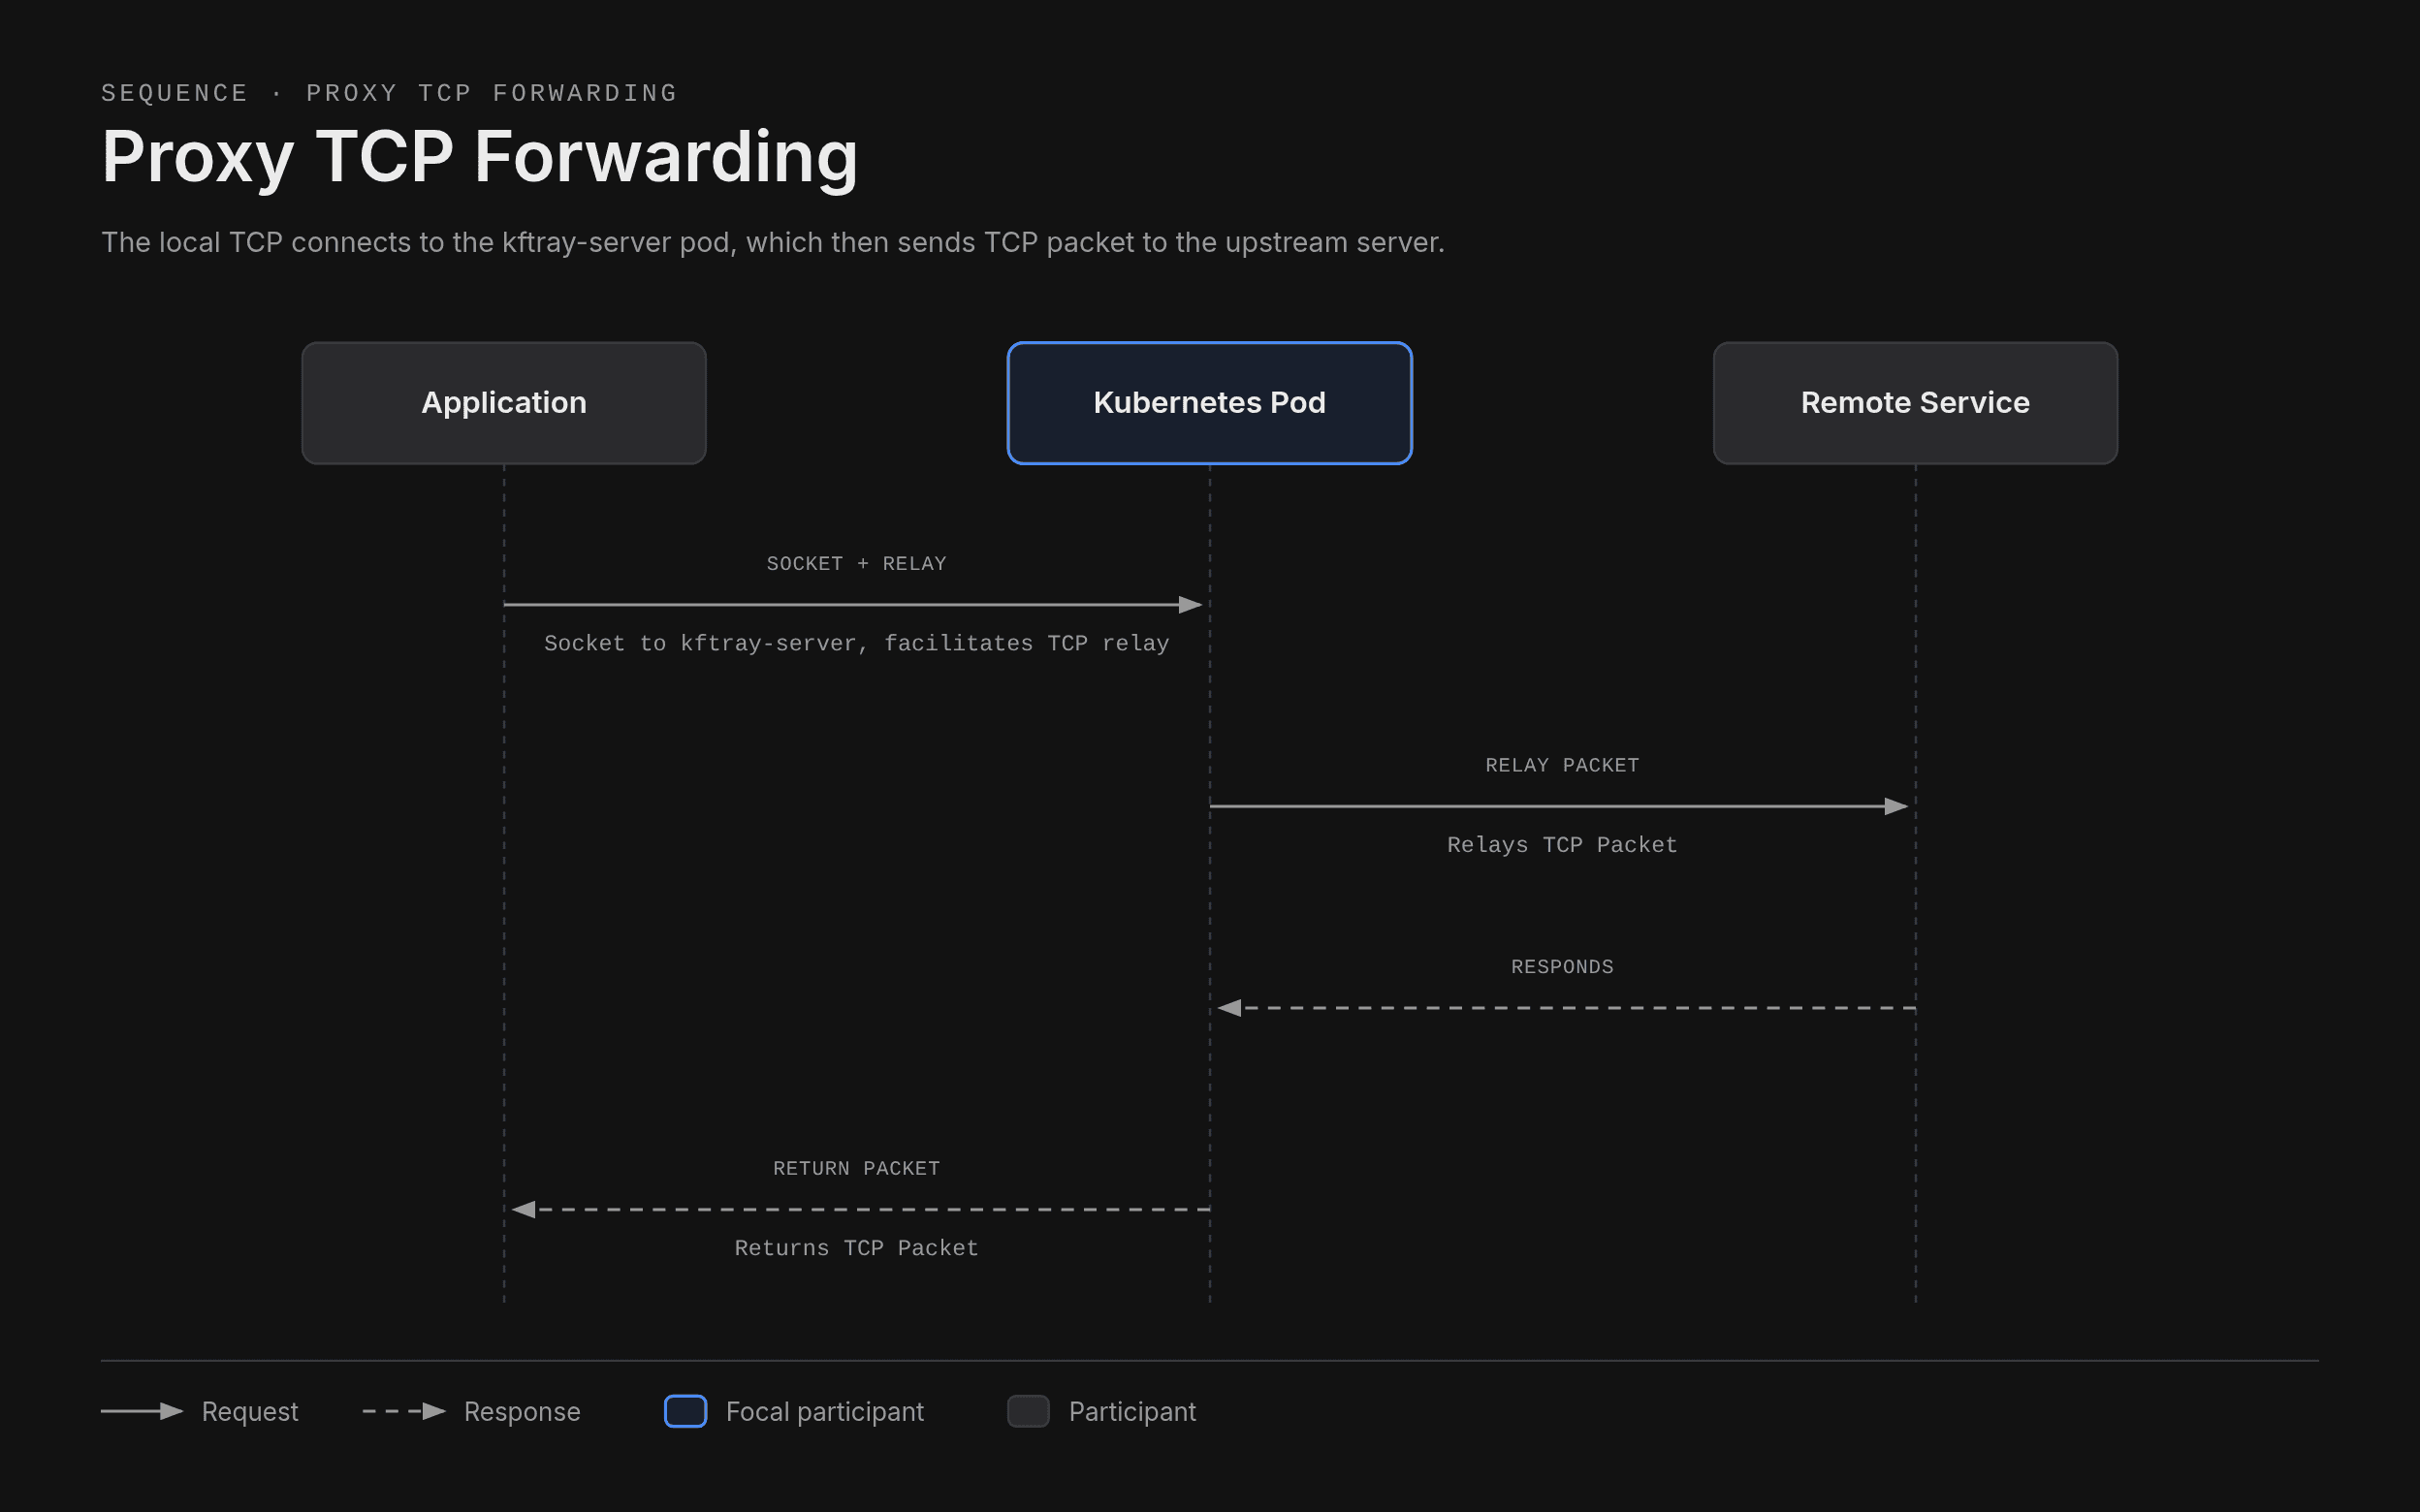Click the "Participant" legend label
Viewport: 2420px width, 1512px height.
pos(1132,1412)
